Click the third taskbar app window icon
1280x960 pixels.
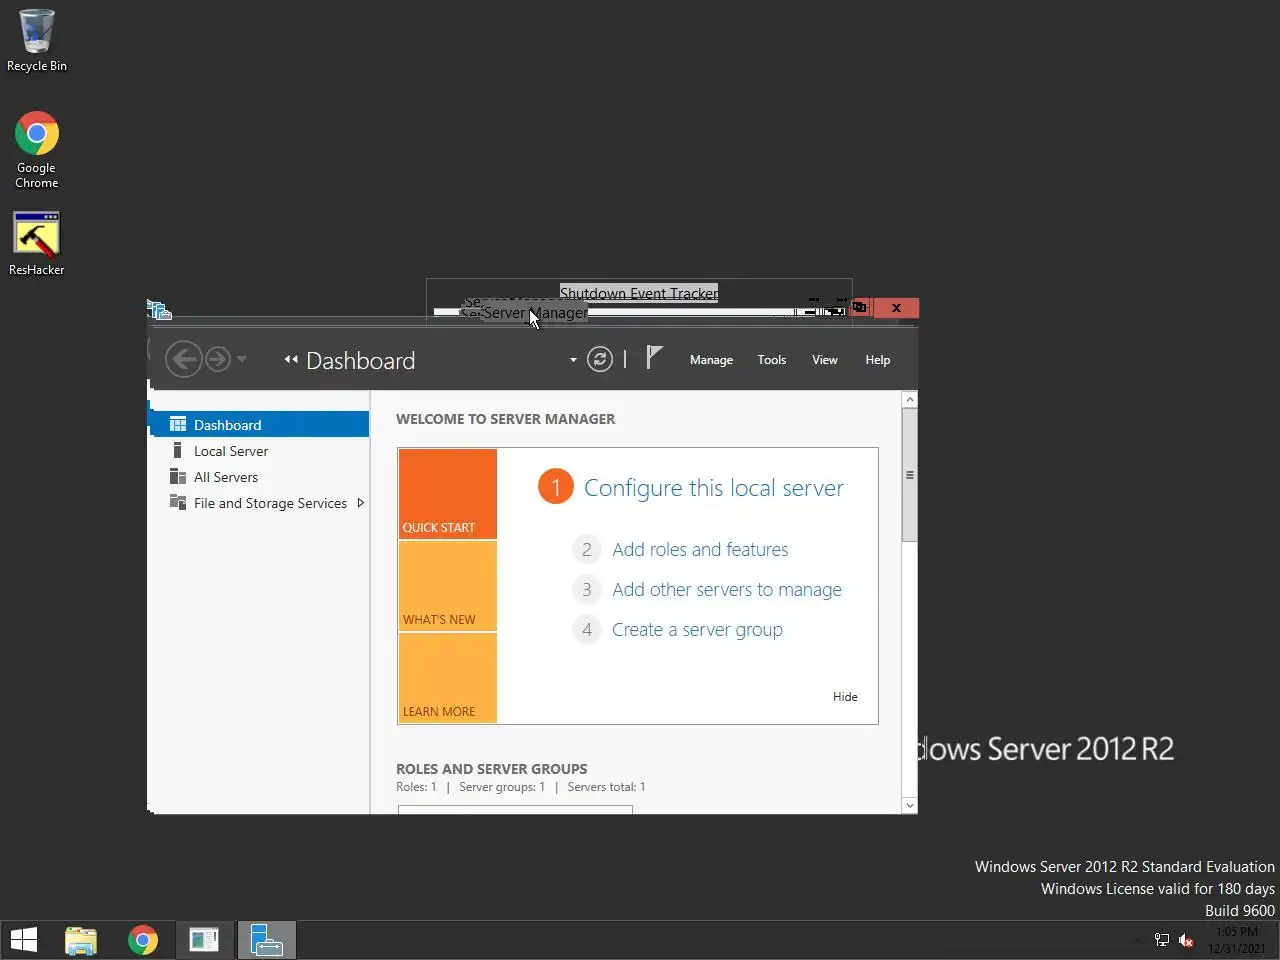[204, 940]
